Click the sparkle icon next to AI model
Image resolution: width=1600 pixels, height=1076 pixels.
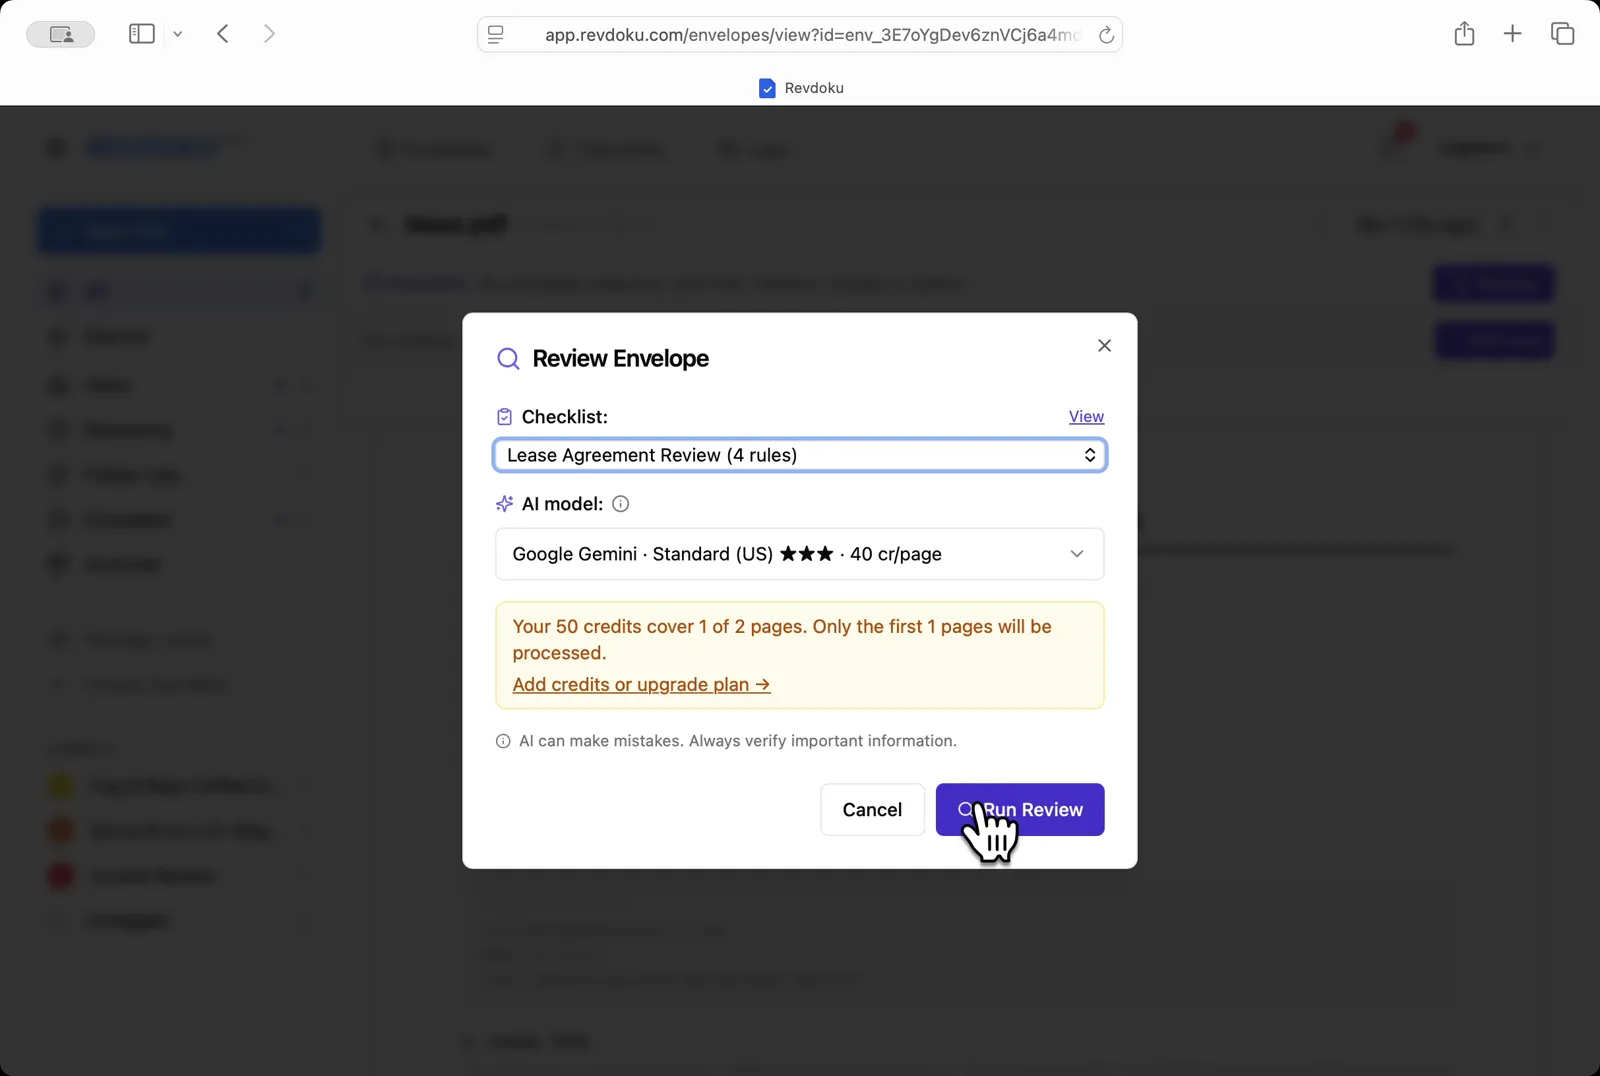coord(505,503)
